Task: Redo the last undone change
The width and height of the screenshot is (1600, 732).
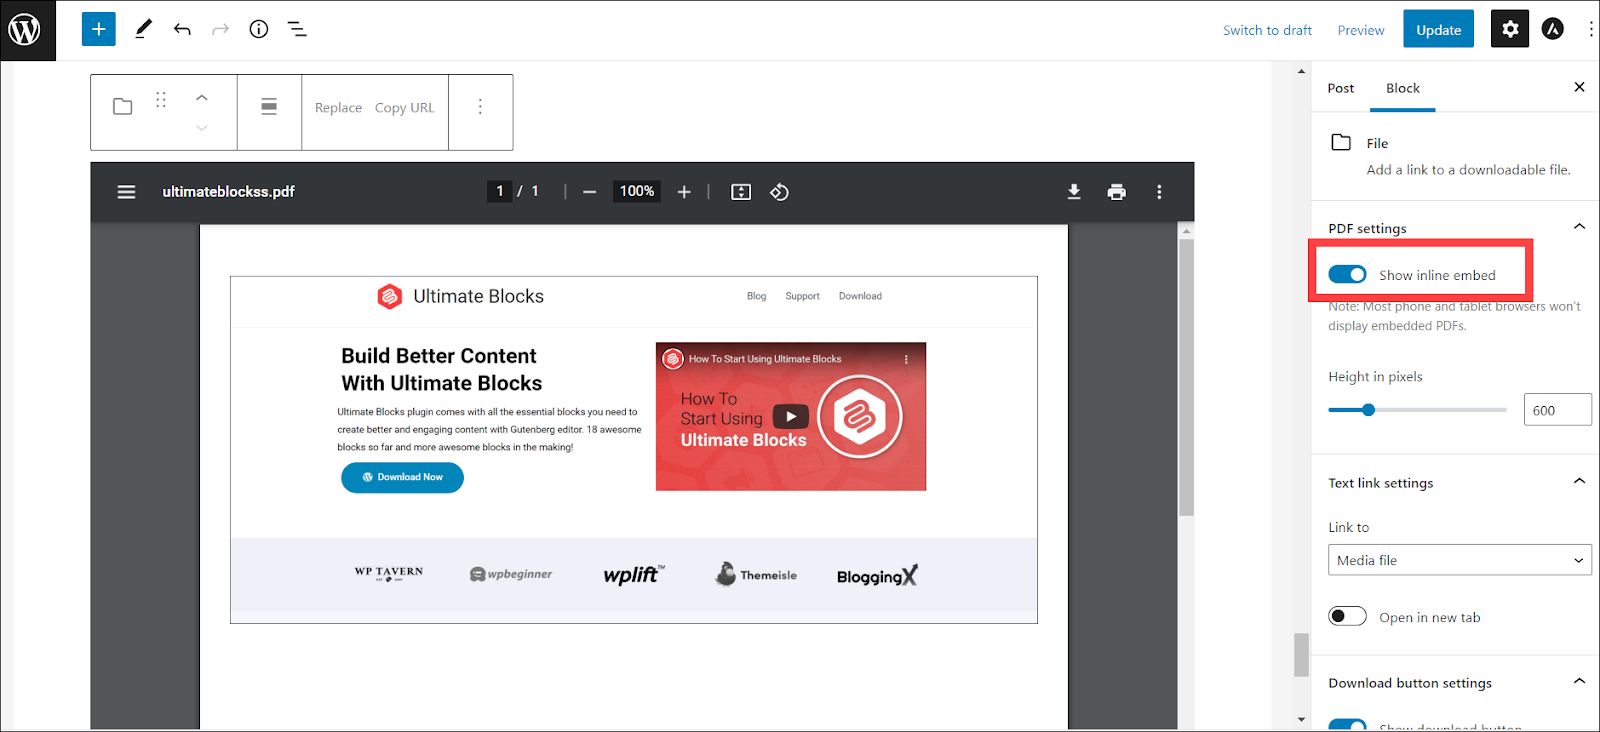Action: click(220, 29)
